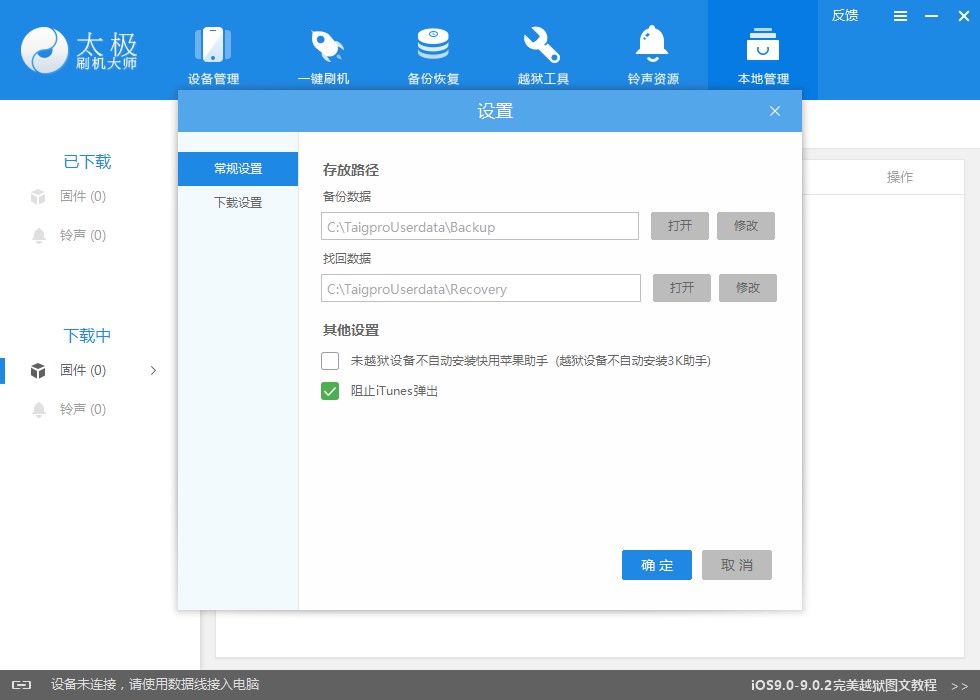Viewport: 980px width, 700px height.
Task: Open the hamburger main menu icon
Action: click(900, 16)
